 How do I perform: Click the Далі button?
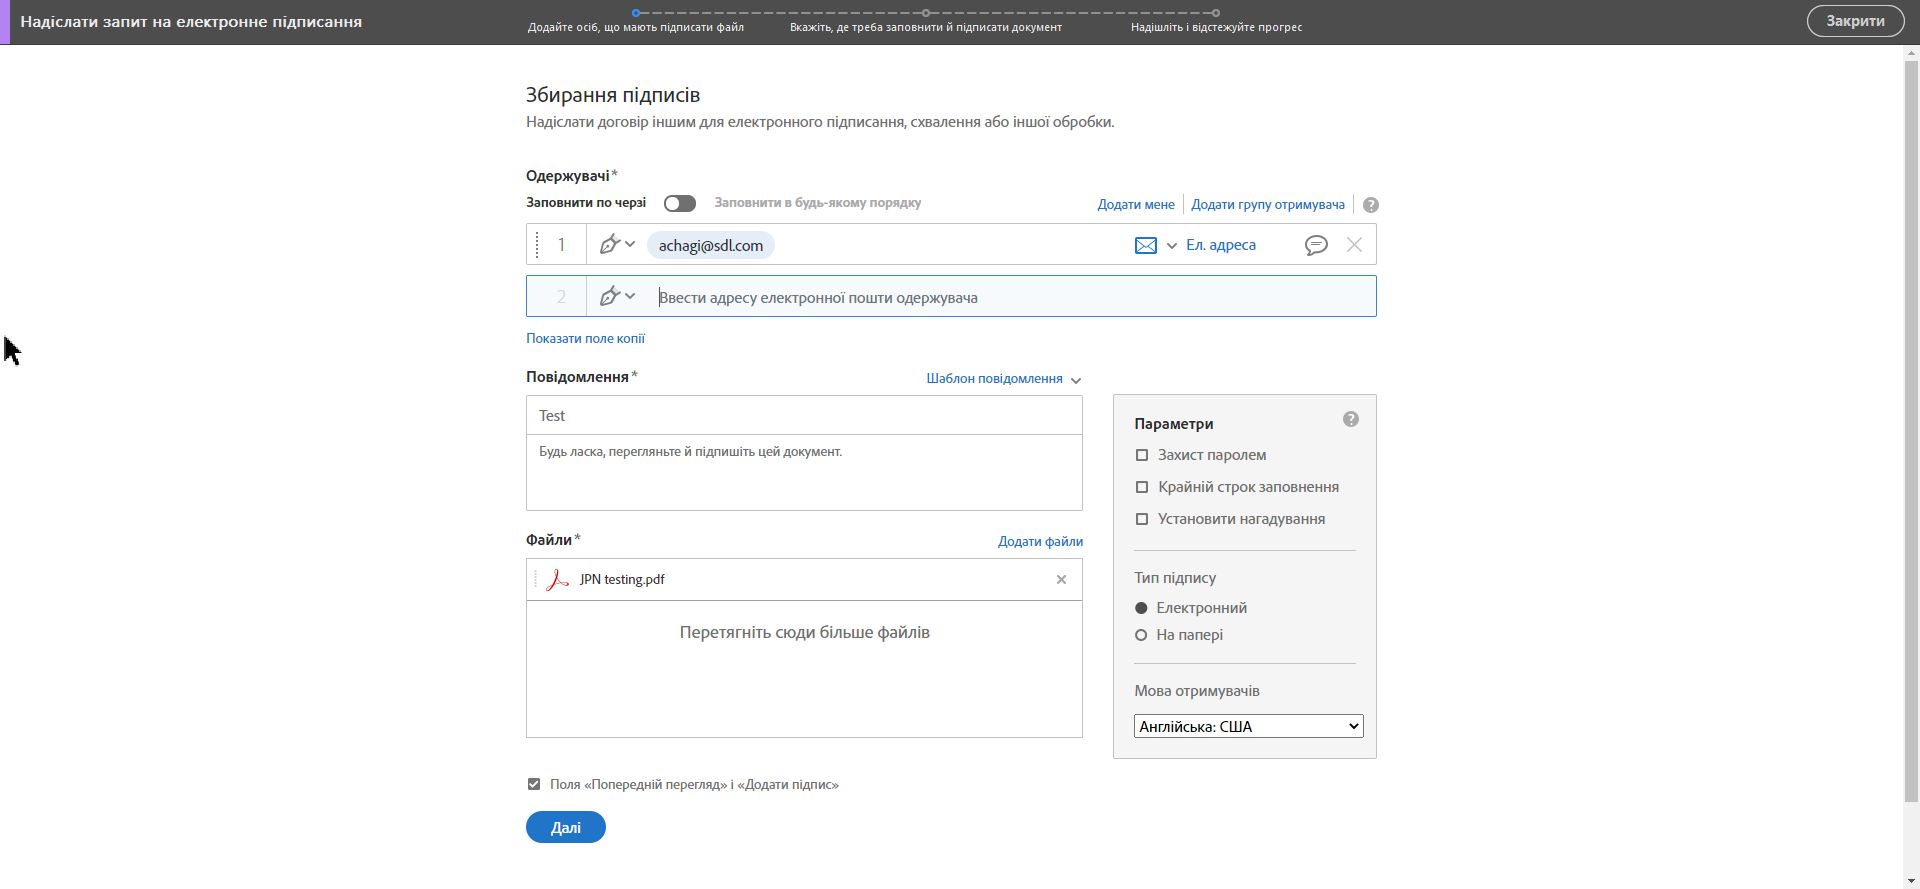pos(566,828)
